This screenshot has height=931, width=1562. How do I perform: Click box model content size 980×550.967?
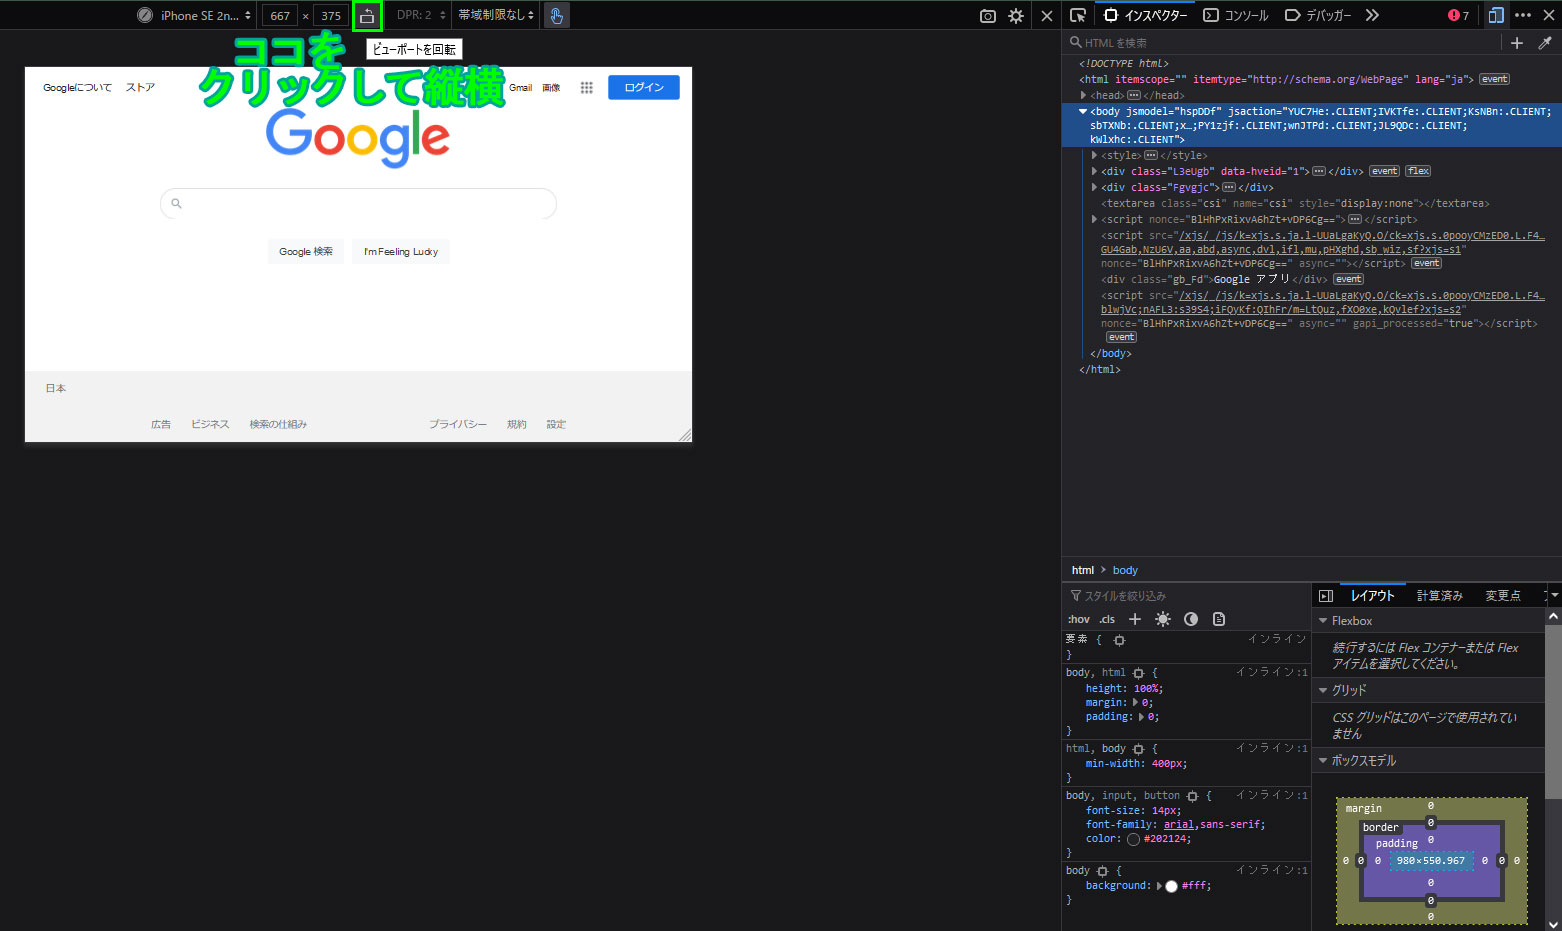point(1431,861)
